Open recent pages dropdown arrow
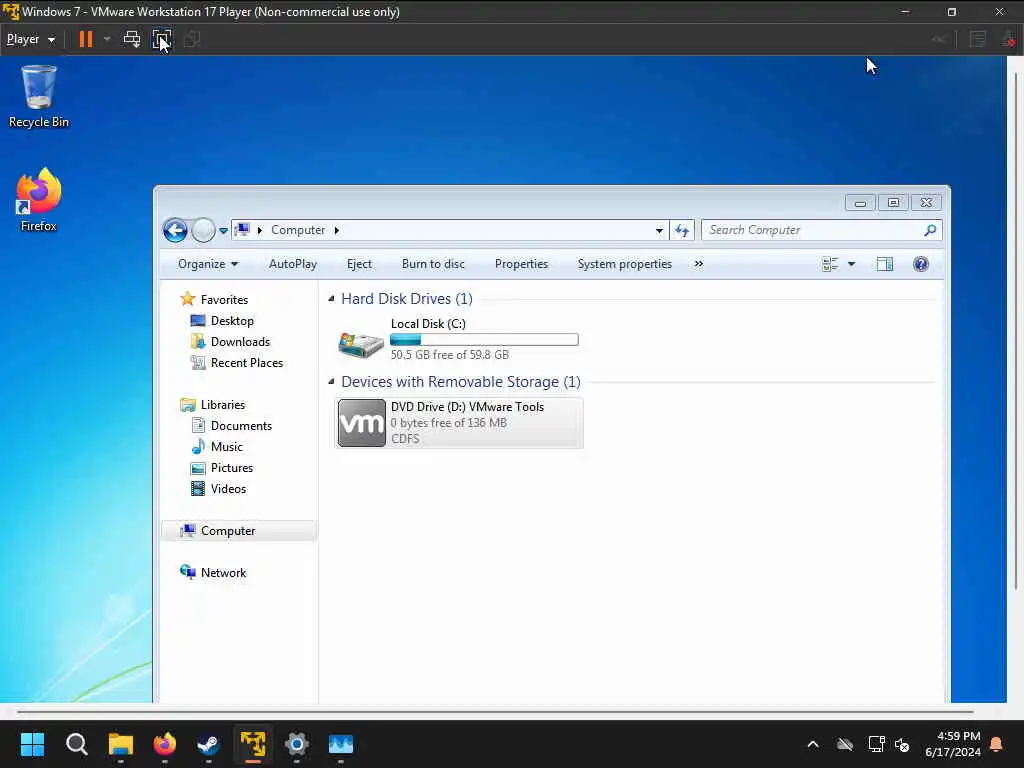The height and width of the screenshot is (768, 1024). [223, 231]
